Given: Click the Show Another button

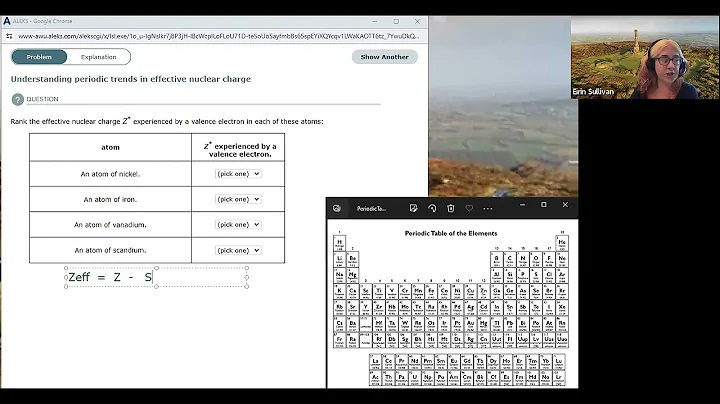Looking at the screenshot, I should 384,57.
